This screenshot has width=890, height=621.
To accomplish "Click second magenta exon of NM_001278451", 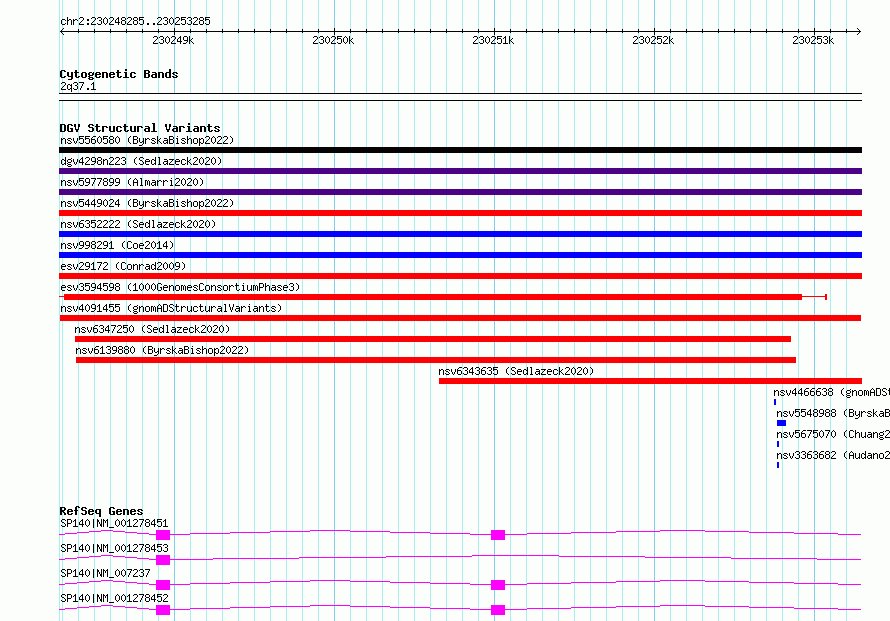I will tap(498, 535).
